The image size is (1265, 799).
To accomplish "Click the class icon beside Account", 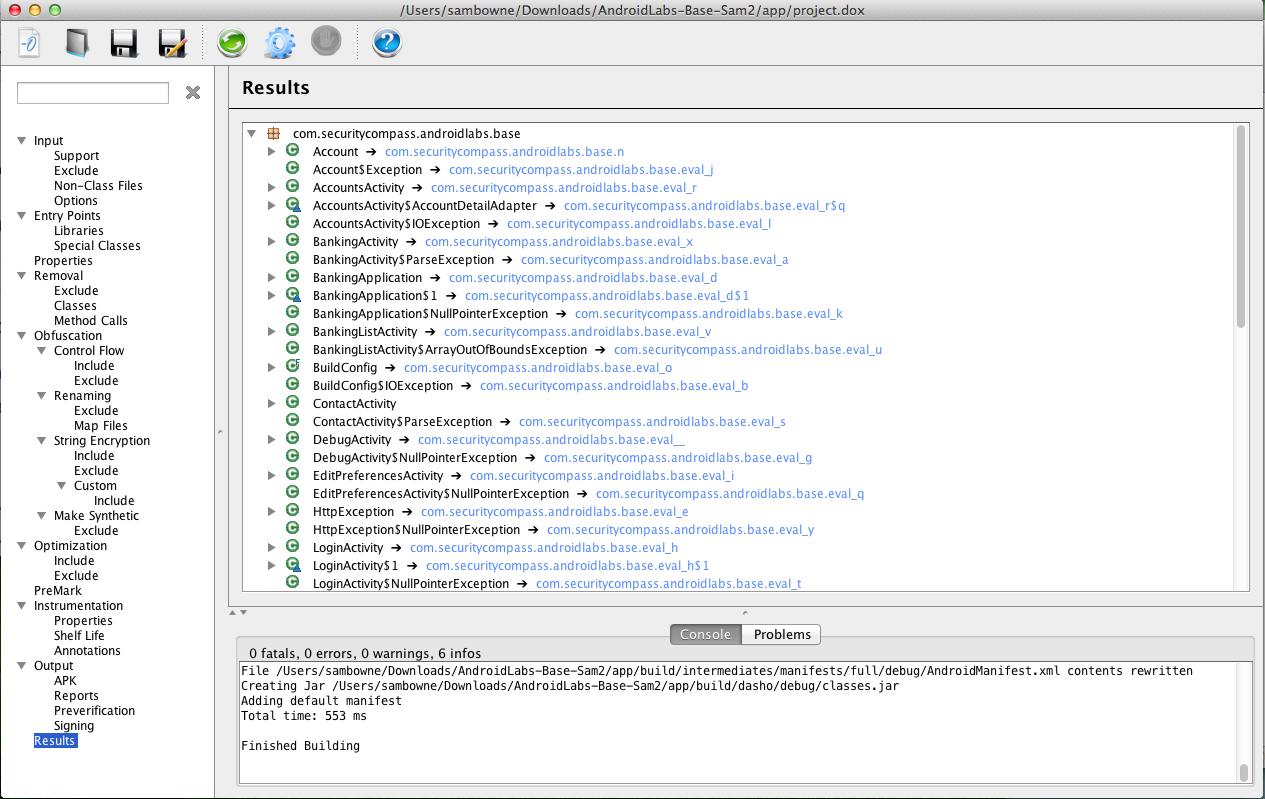I will pyautogui.click(x=293, y=151).
